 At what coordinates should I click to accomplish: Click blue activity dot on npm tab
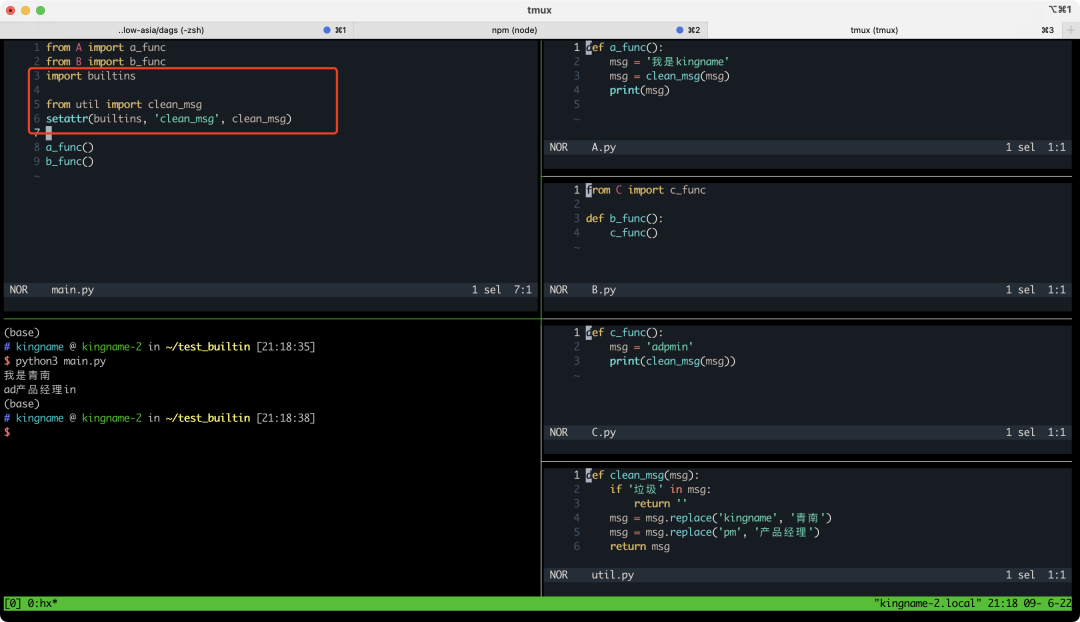click(680, 30)
